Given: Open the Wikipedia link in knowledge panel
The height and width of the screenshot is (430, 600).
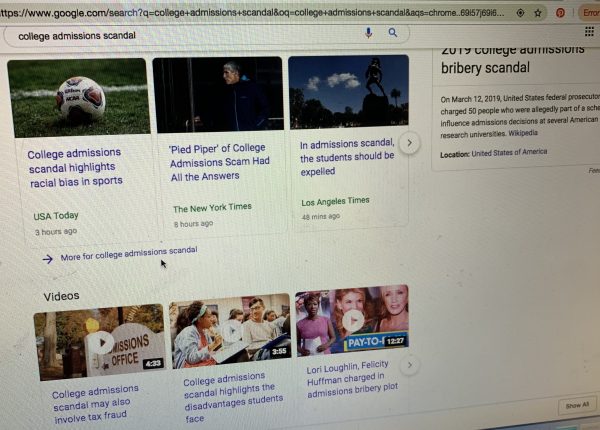Looking at the screenshot, I should click(523, 133).
